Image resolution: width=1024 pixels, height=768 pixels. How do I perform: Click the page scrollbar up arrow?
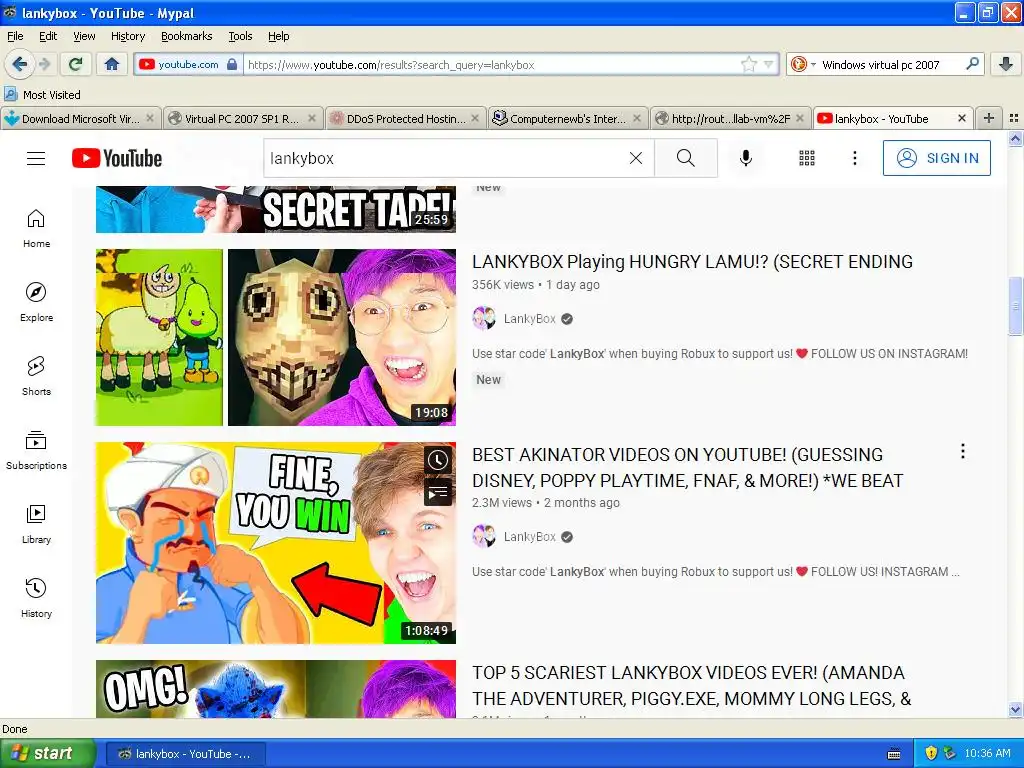[x=1015, y=138]
